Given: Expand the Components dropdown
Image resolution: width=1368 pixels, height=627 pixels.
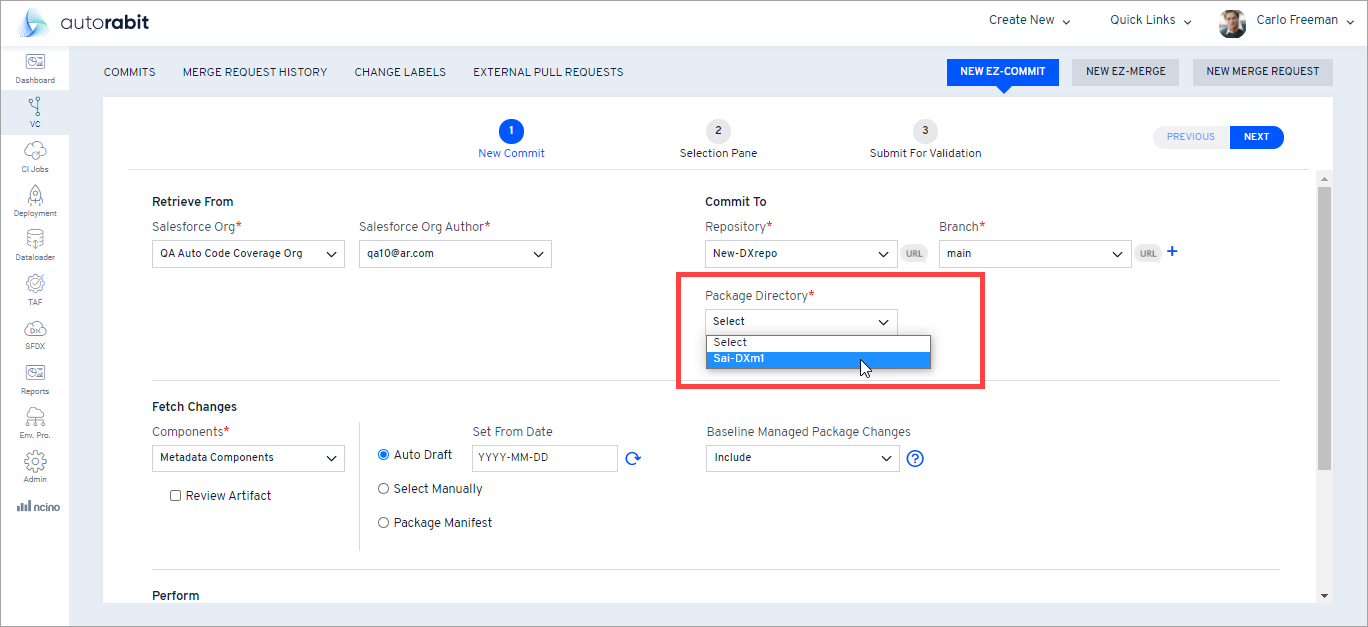Looking at the screenshot, I should [x=247, y=457].
